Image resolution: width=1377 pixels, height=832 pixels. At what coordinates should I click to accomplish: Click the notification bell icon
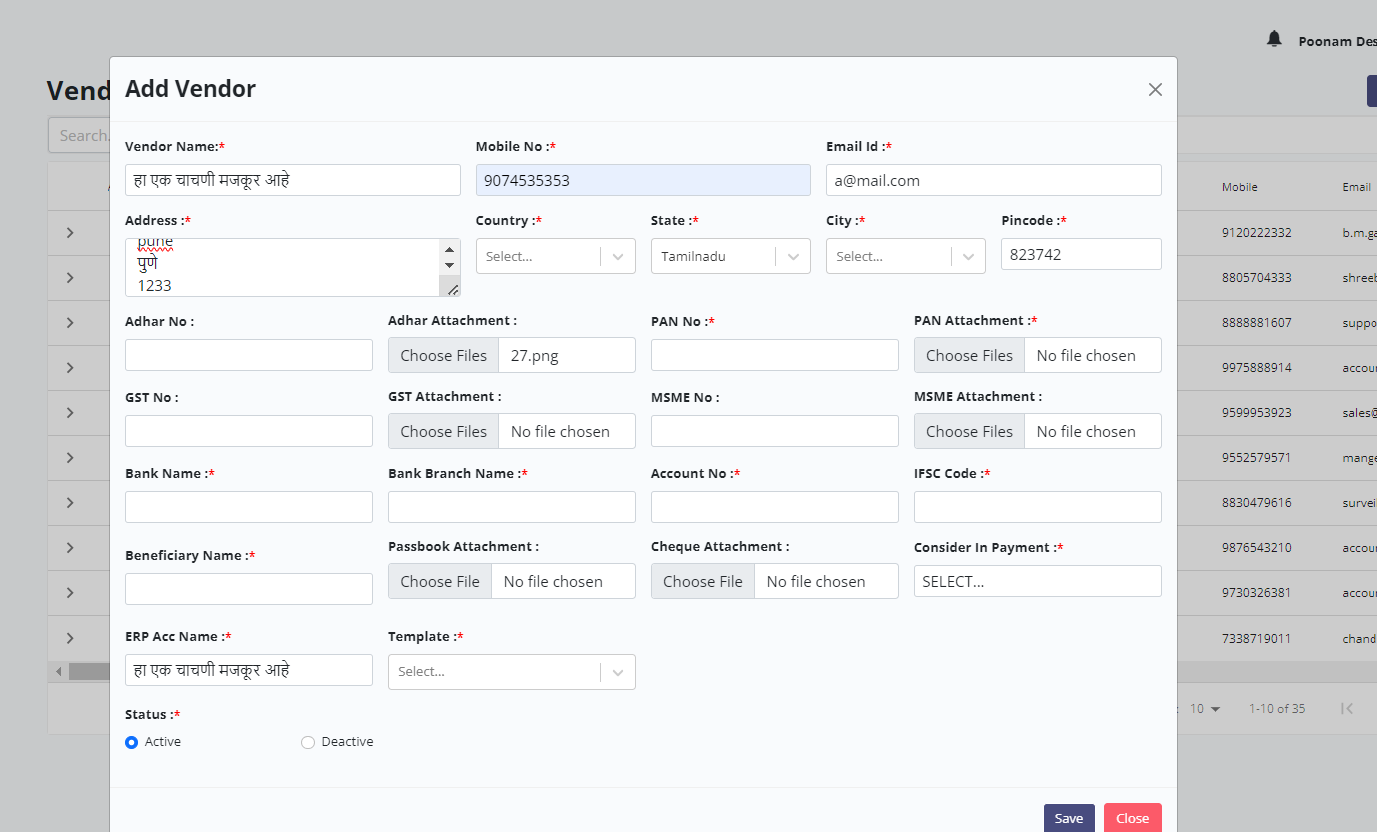(x=1274, y=39)
